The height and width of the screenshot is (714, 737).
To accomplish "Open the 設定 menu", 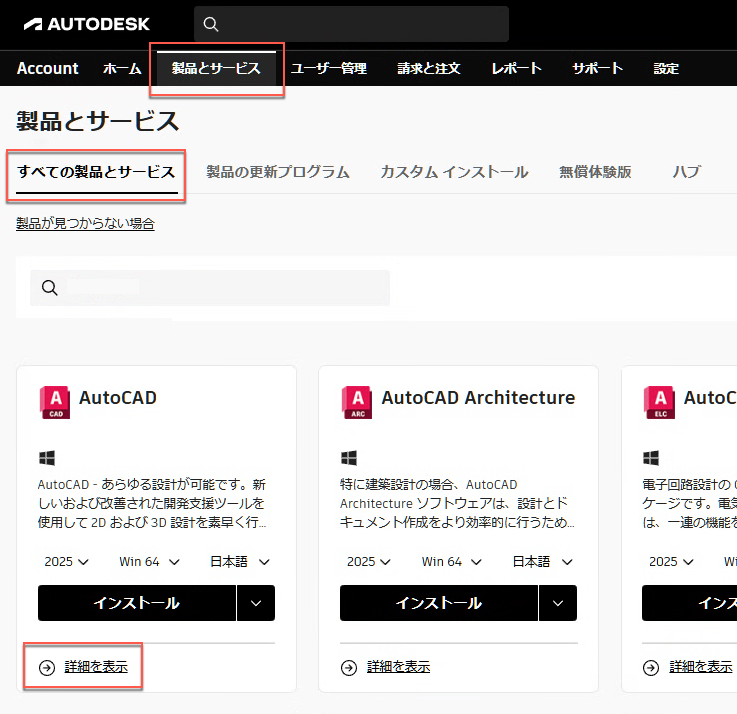I will coord(666,69).
